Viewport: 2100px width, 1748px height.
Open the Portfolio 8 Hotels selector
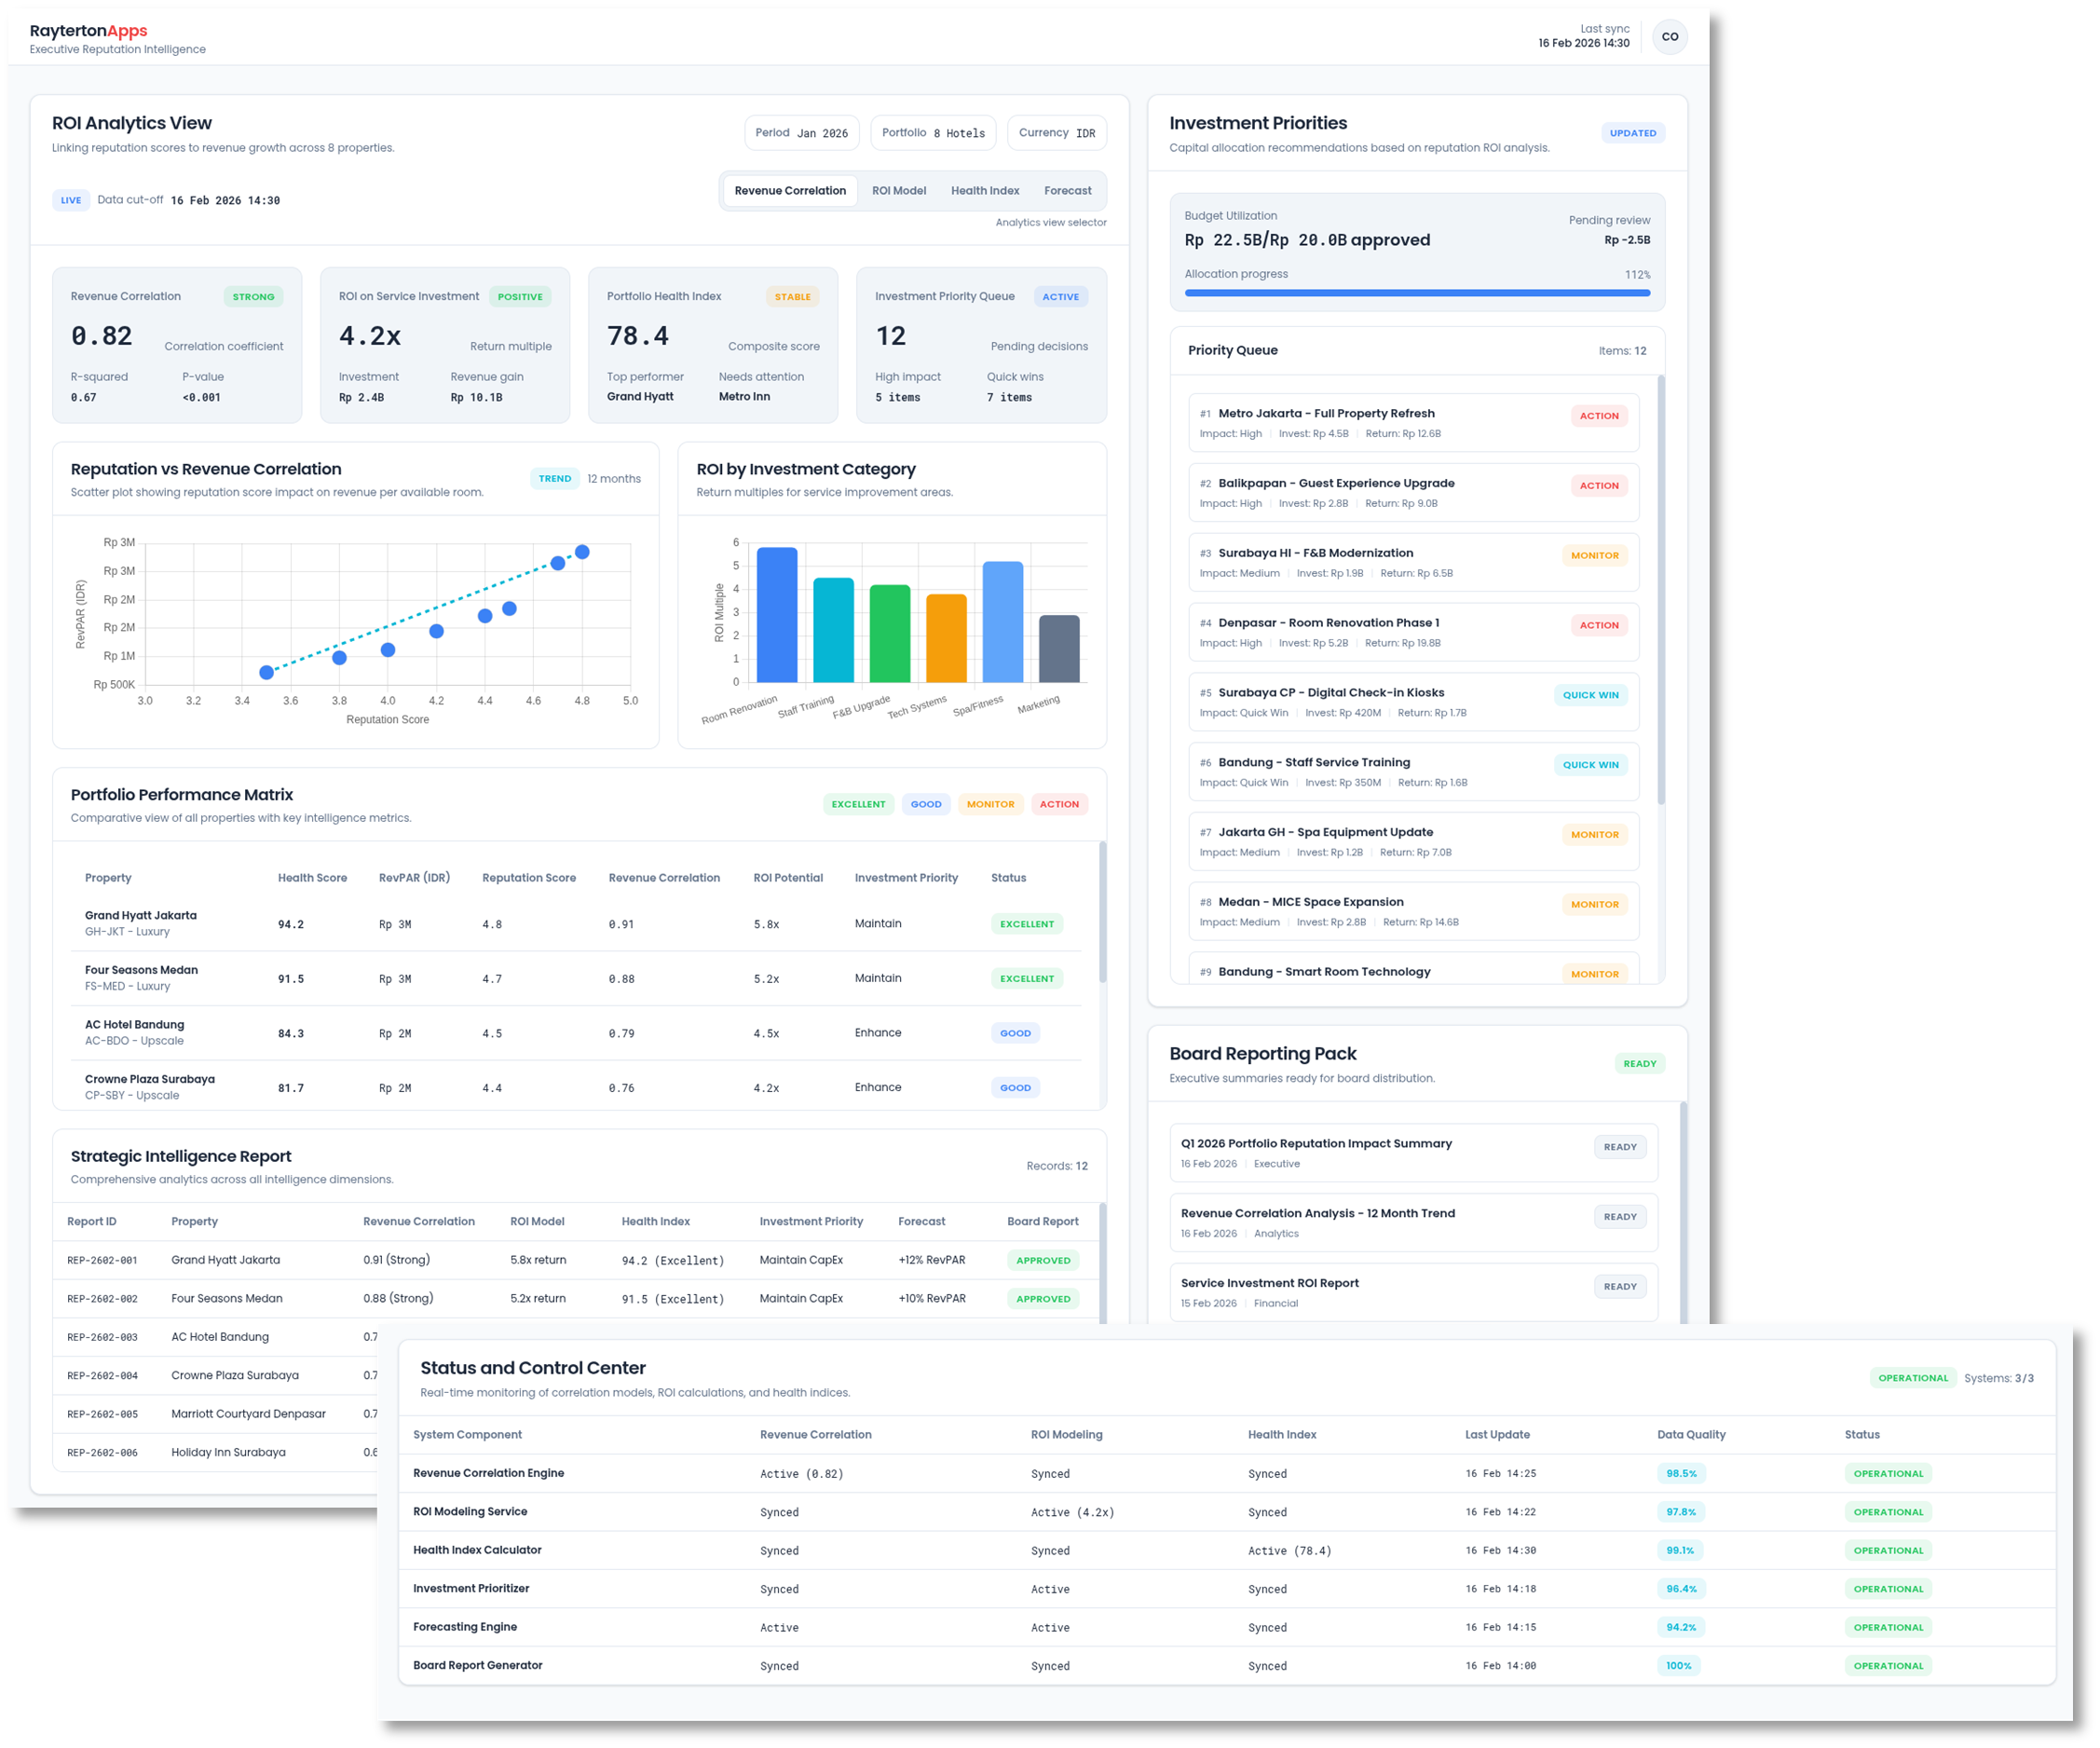[933, 132]
